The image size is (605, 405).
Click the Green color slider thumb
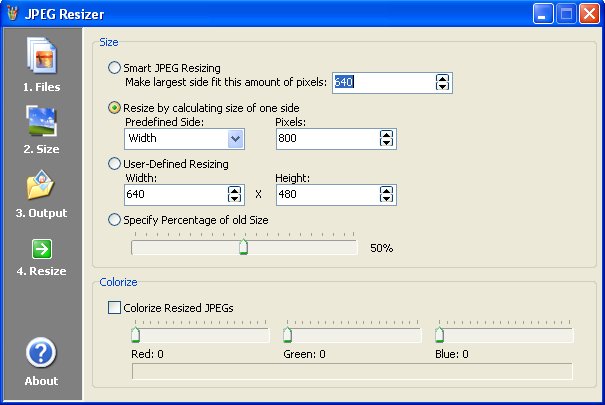287,335
